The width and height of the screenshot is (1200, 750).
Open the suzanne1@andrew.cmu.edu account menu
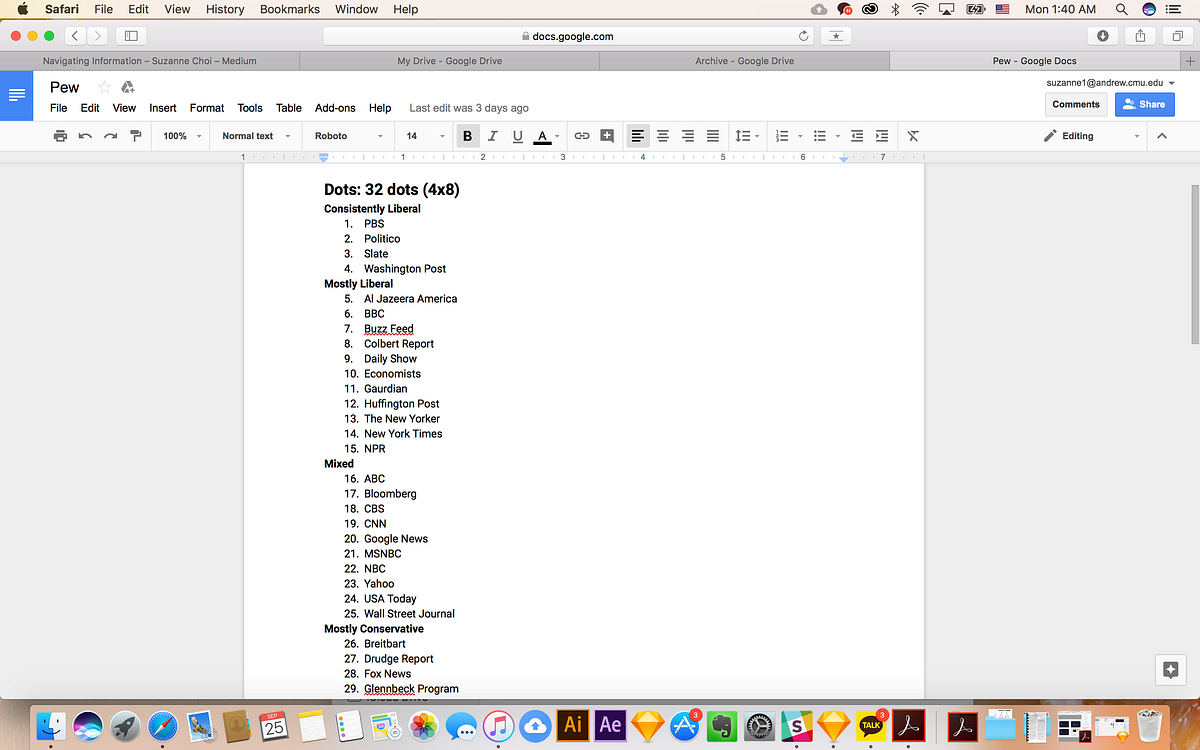pyautogui.click(x=1111, y=83)
